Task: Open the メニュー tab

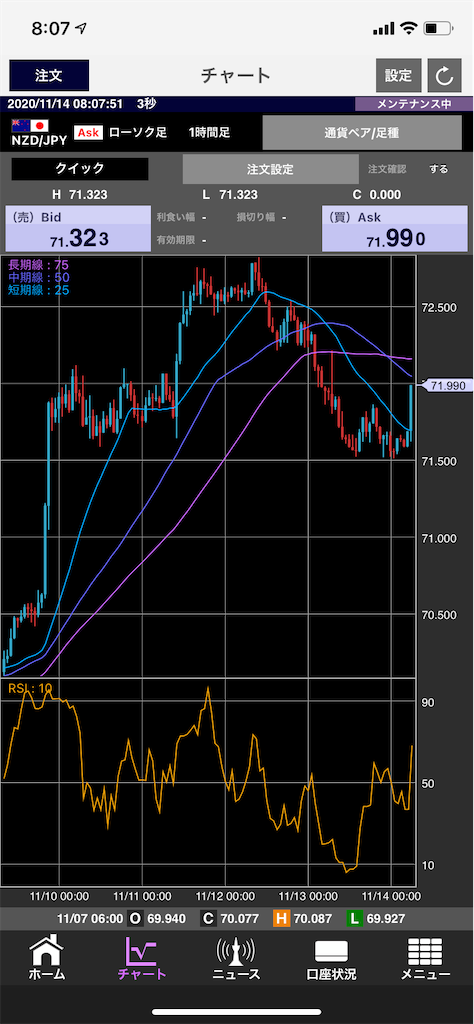Action: tap(425, 959)
